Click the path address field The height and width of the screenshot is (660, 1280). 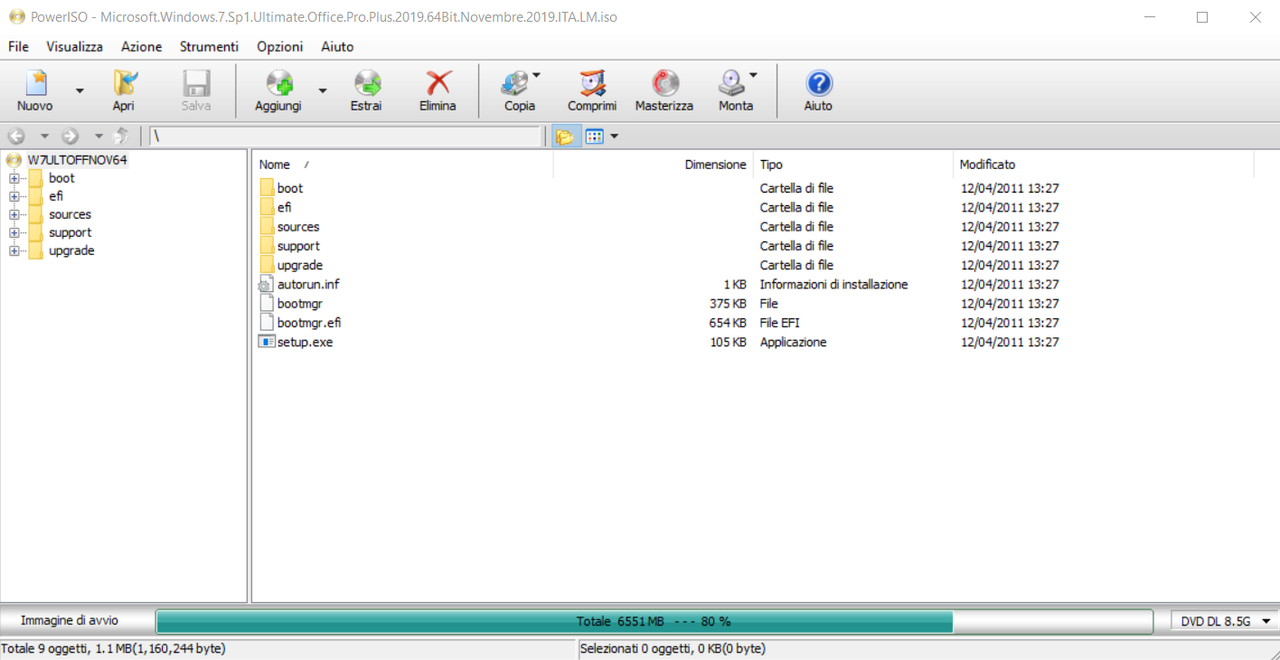click(x=345, y=136)
